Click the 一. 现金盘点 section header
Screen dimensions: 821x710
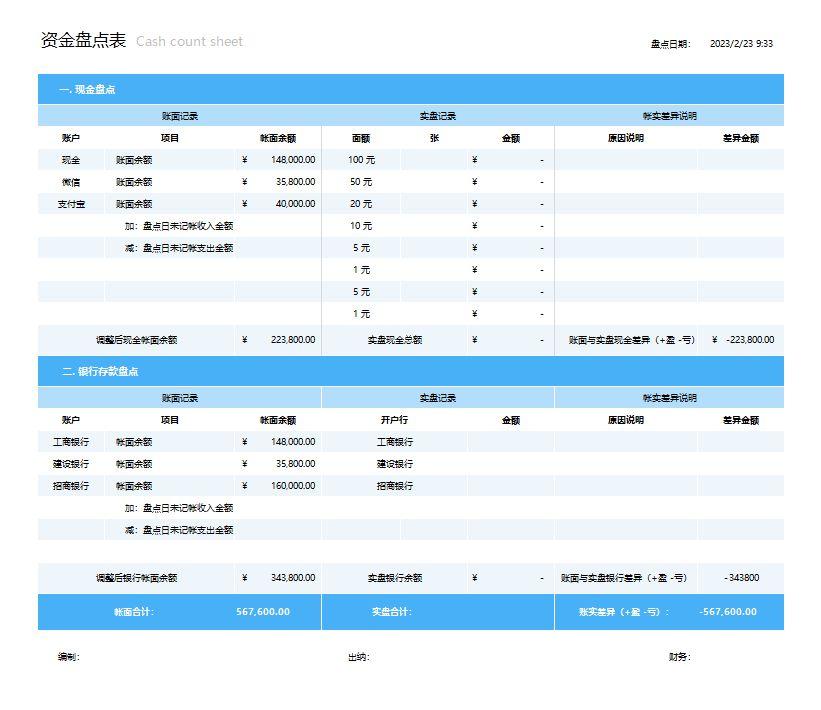(x=87, y=90)
